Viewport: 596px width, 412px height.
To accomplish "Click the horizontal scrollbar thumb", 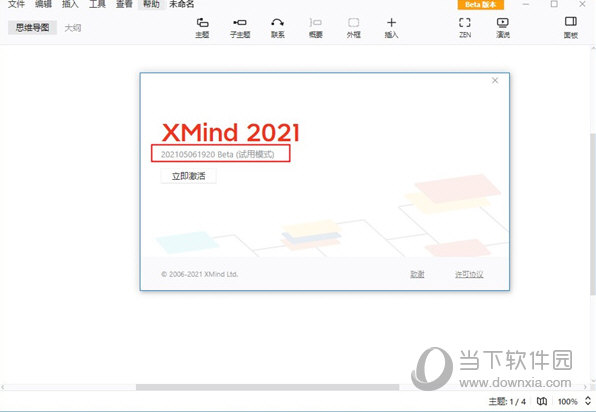I will tap(268, 387).
